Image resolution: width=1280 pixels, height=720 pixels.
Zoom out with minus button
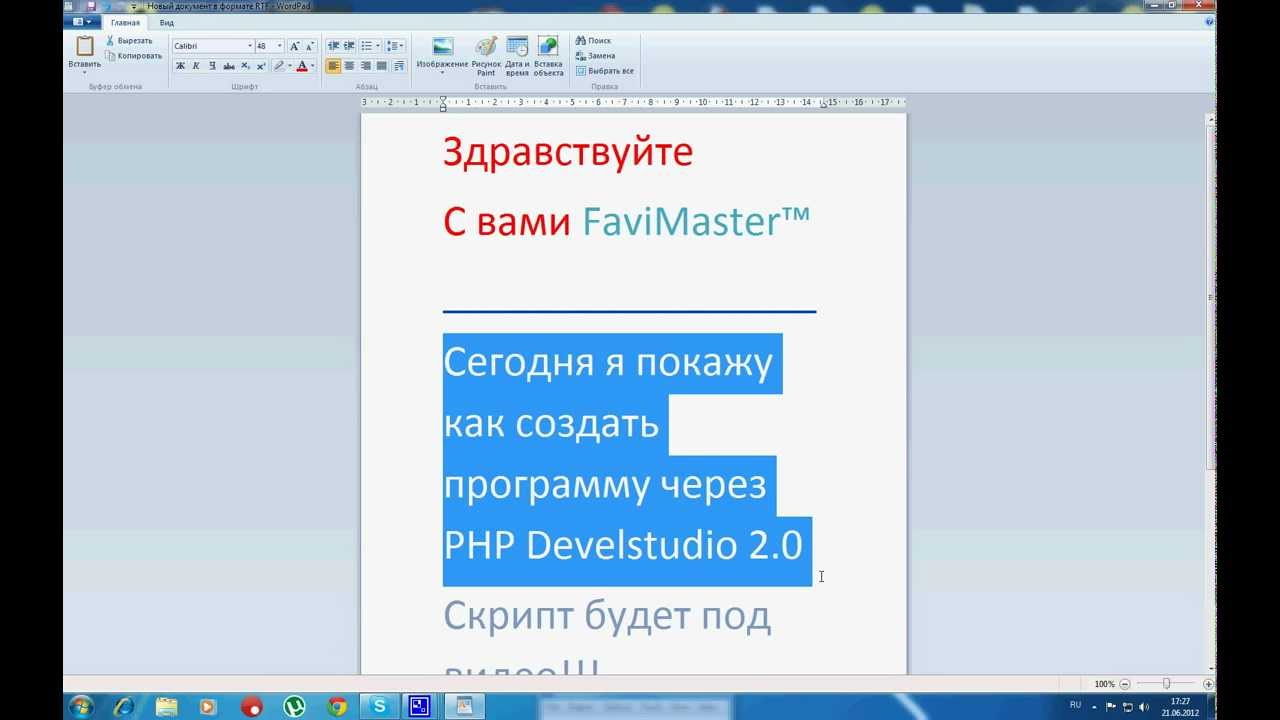1125,684
